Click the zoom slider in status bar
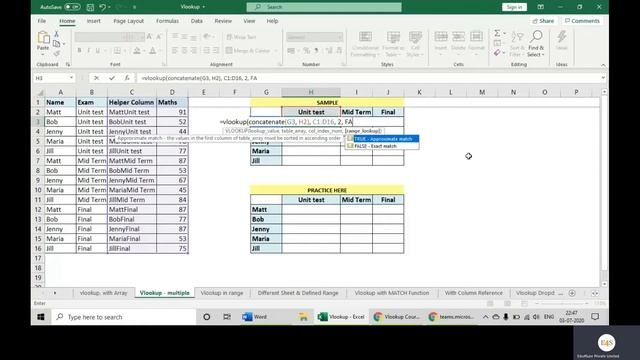Screen dimensions: 640x360 point(562,304)
